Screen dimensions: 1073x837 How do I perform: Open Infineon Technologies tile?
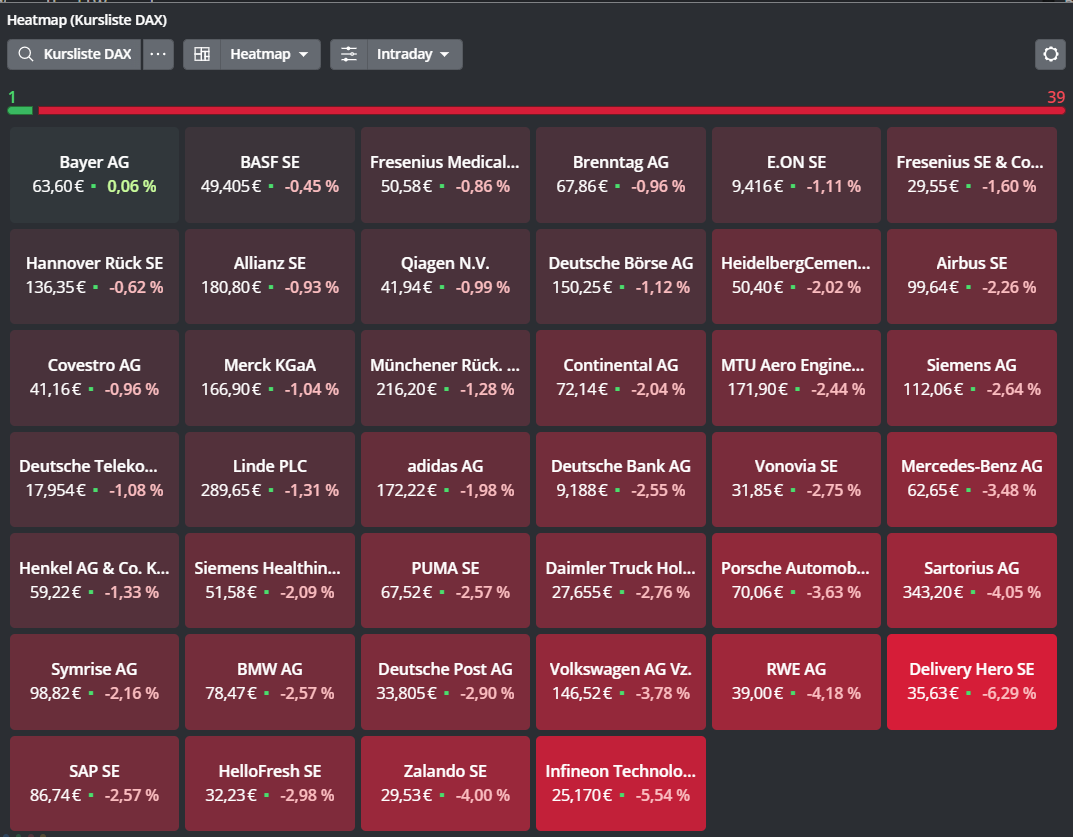[621, 784]
